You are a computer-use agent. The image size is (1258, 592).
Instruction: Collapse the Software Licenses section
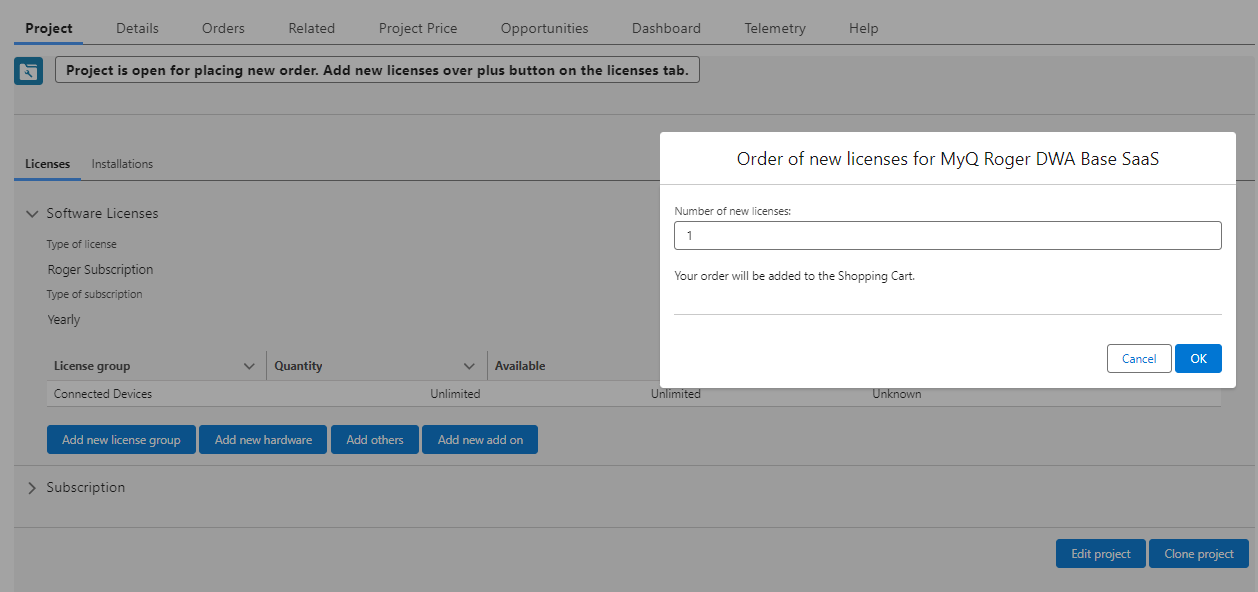pyautogui.click(x=32, y=213)
